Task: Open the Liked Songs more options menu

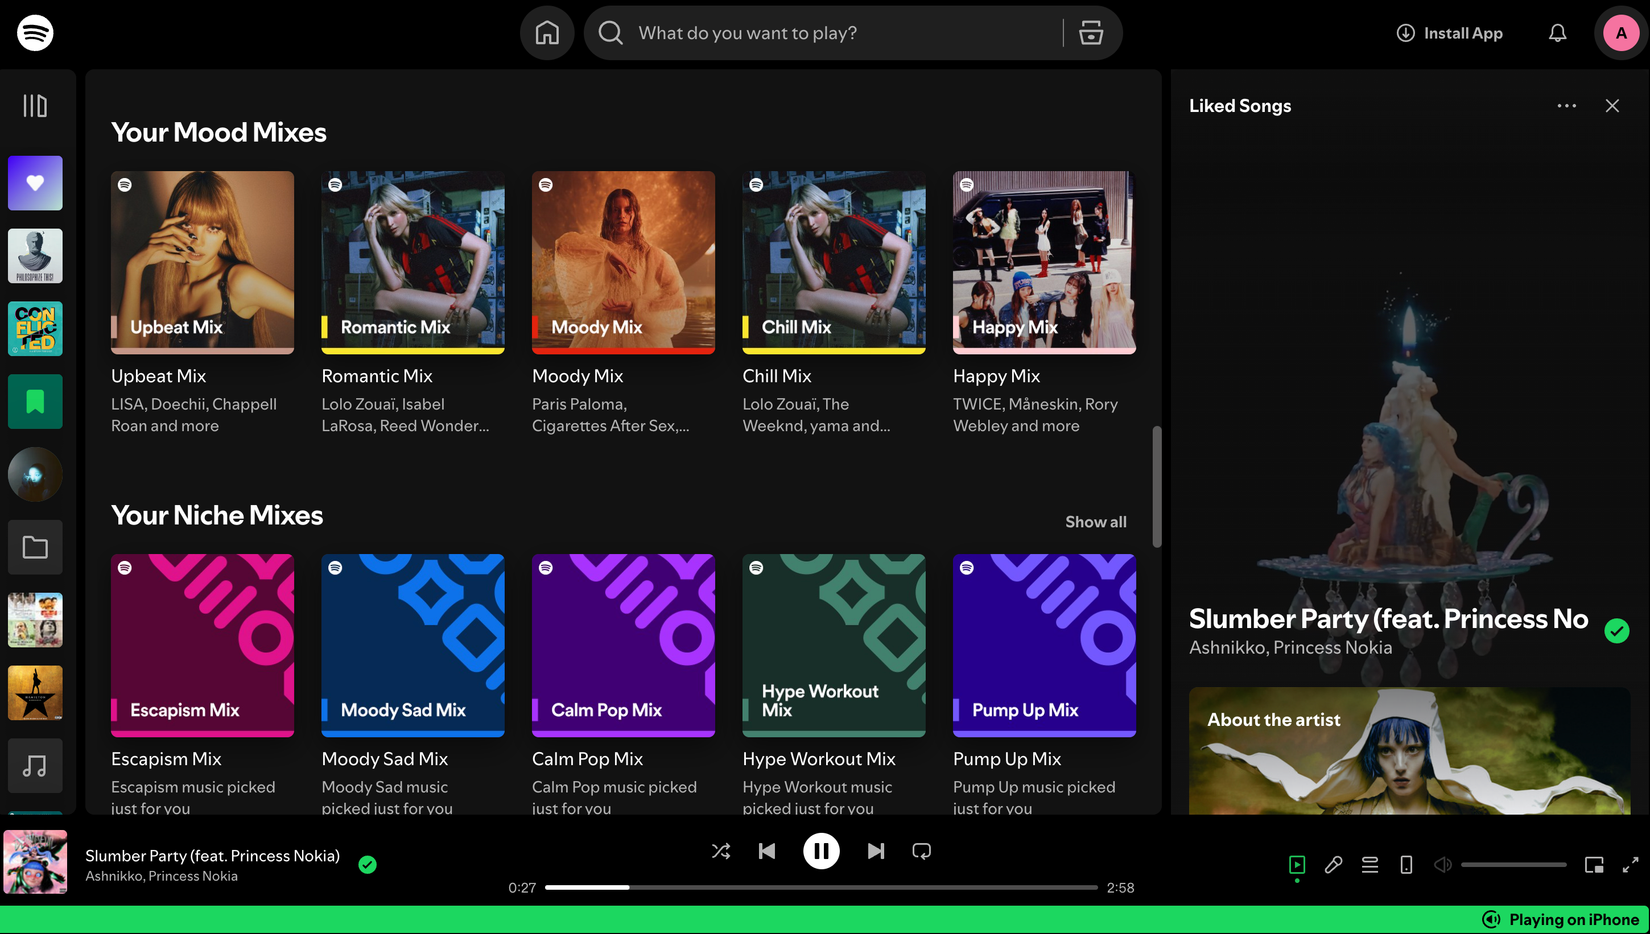Action: click(1567, 105)
